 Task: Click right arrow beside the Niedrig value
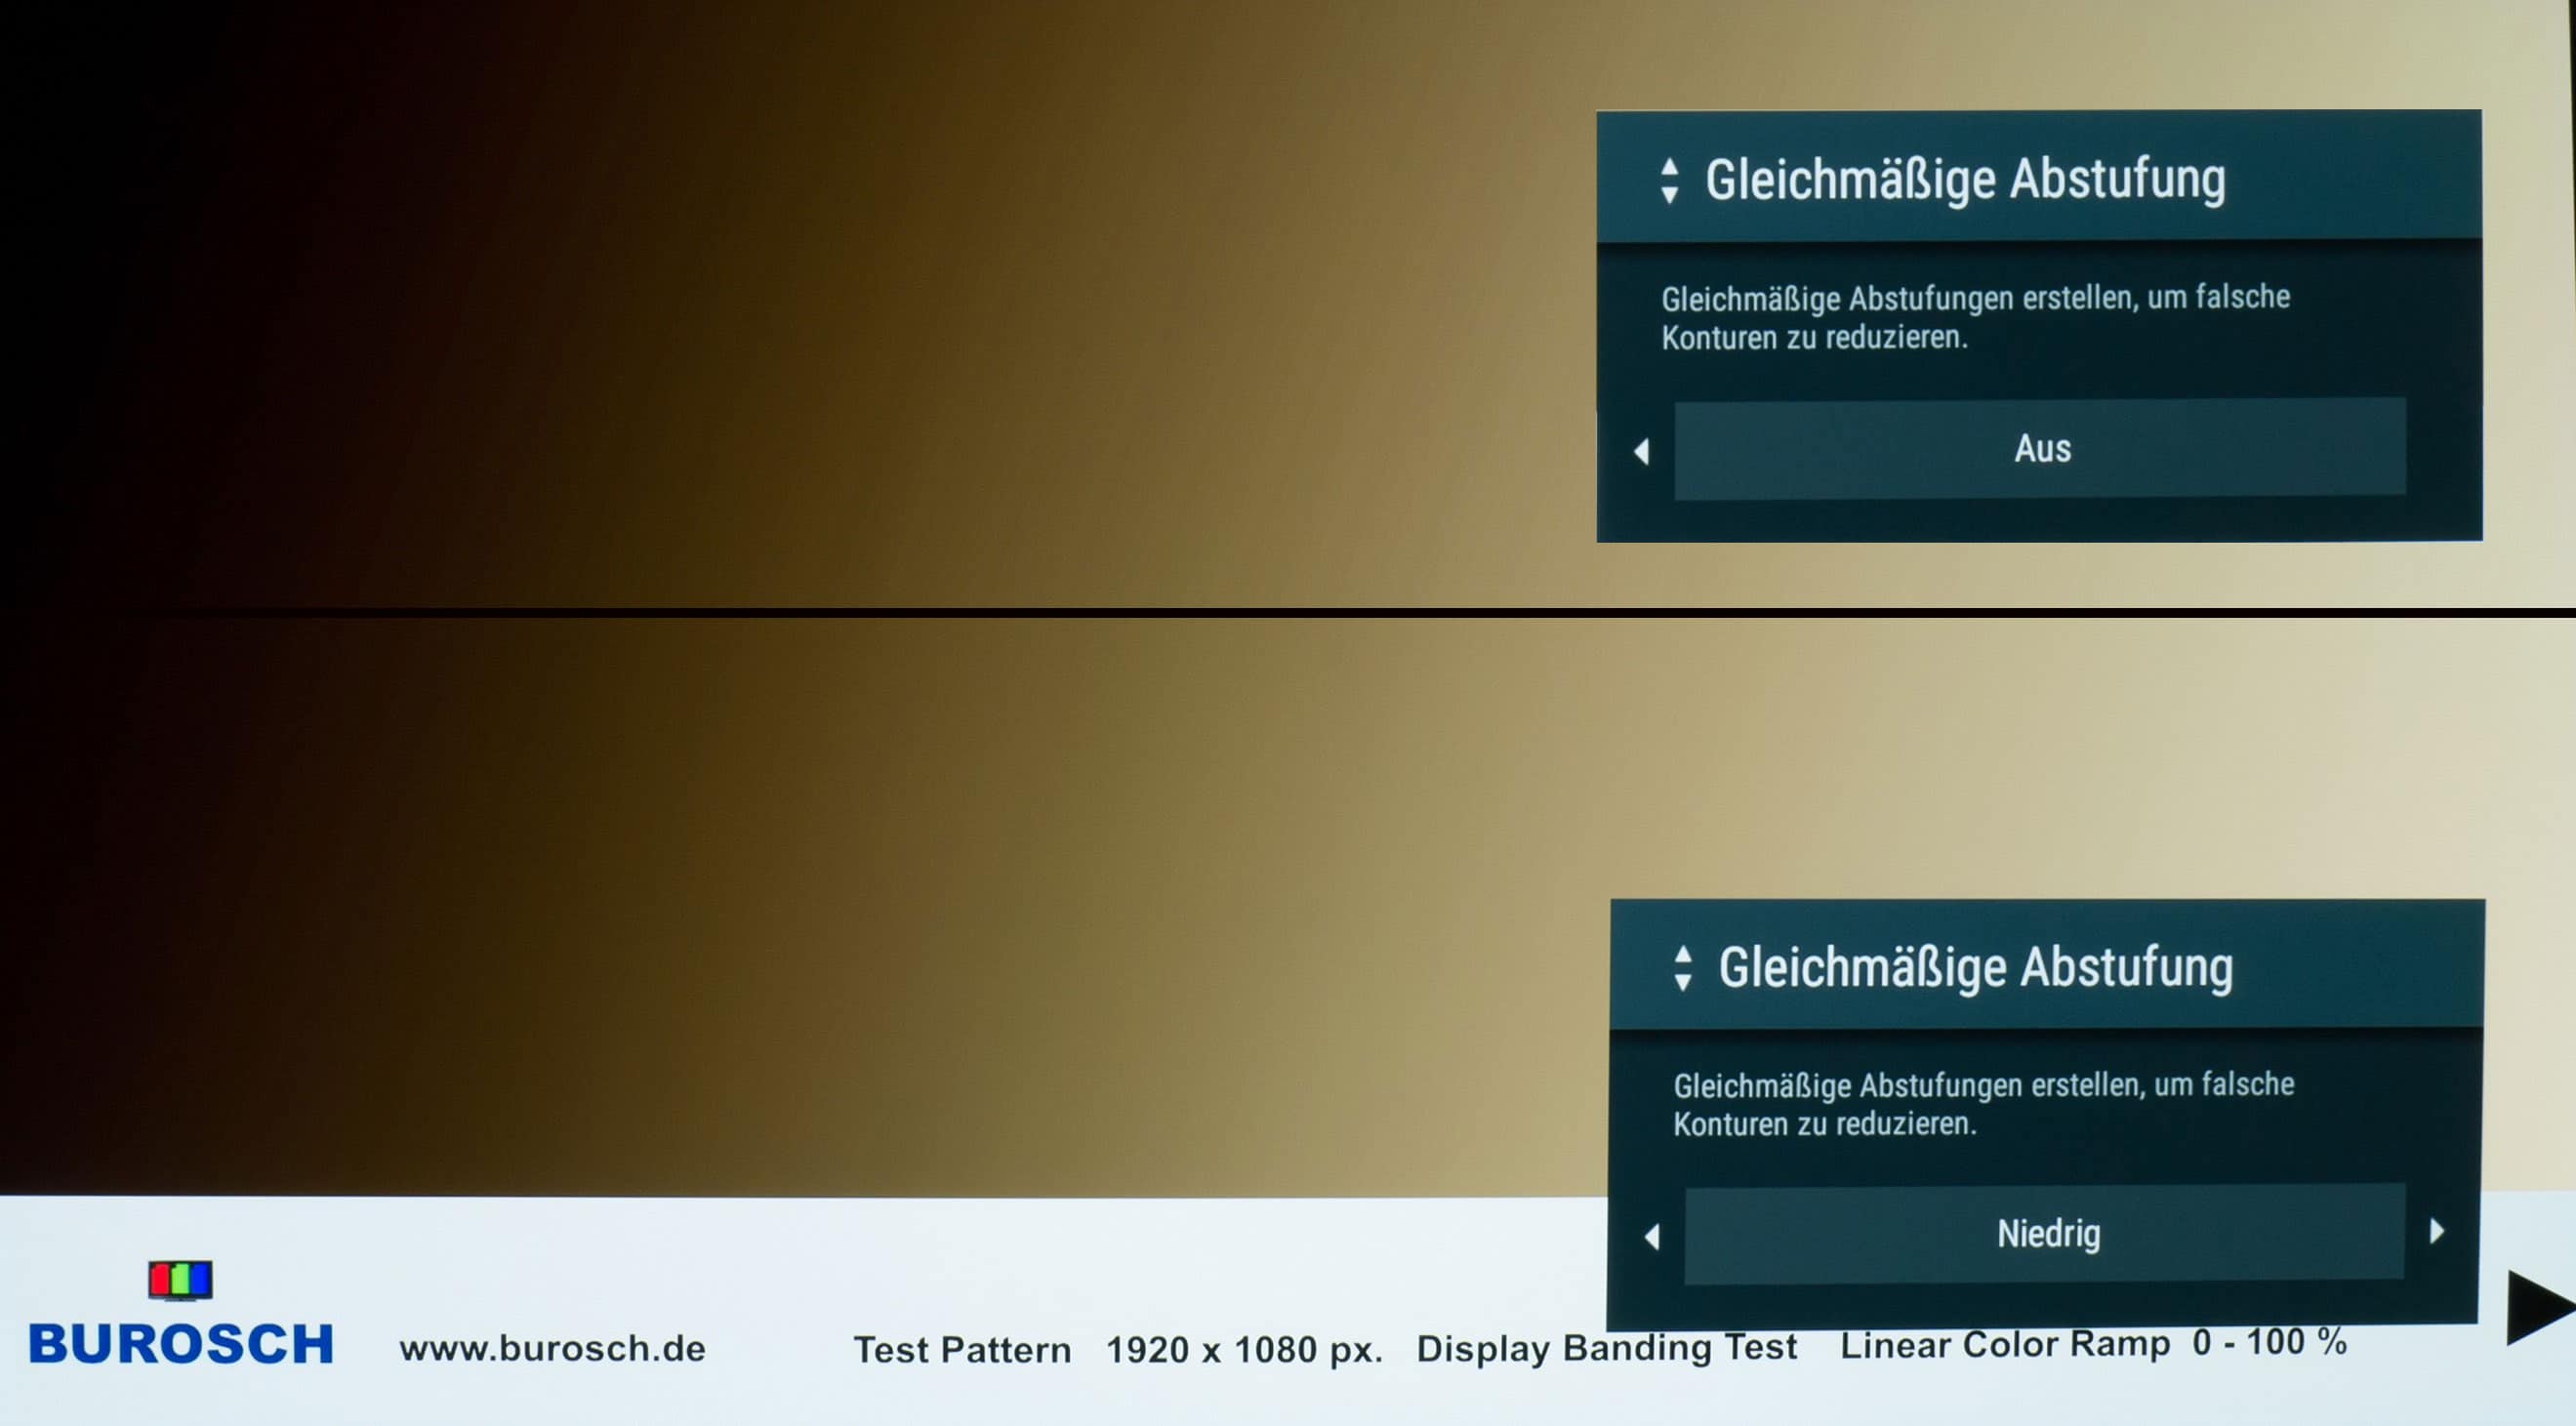[2437, 1230]
